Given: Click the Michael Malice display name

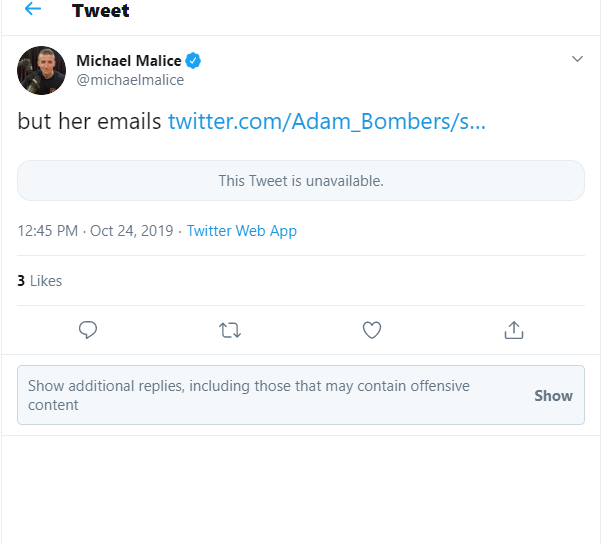Looking at the screenshot, I should (129, 61).
